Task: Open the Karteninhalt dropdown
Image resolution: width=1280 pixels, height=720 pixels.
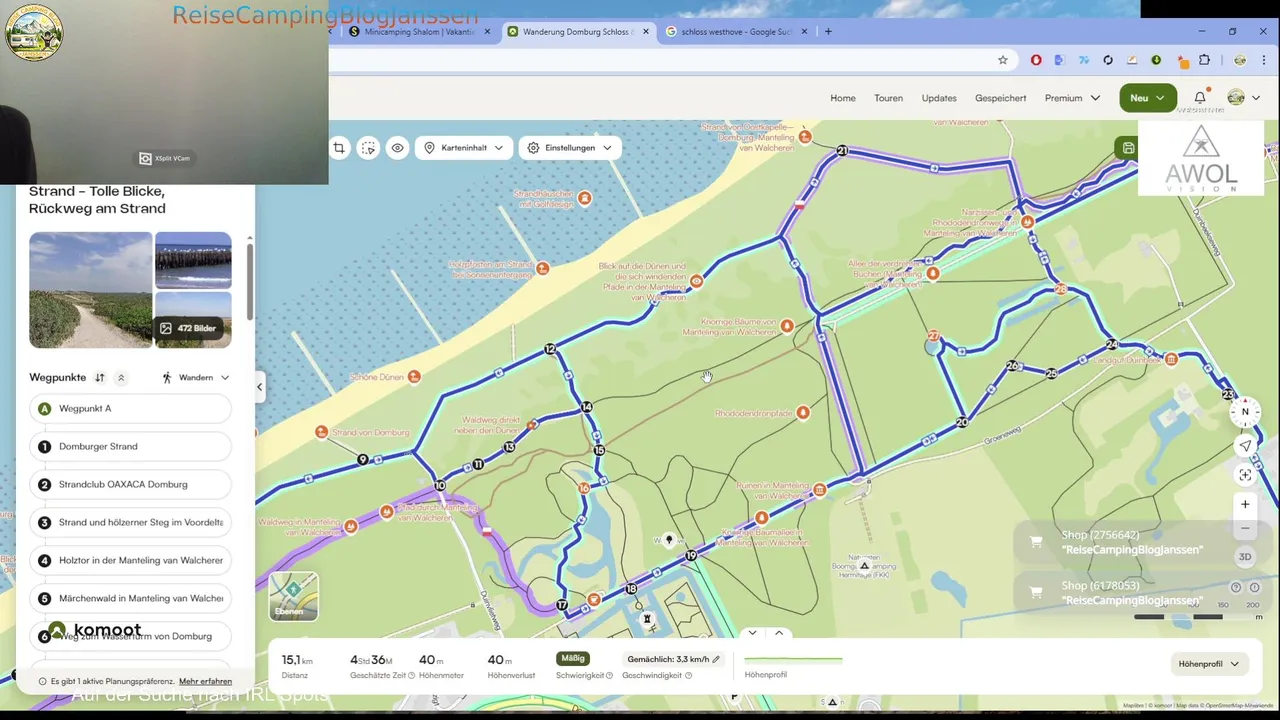Action: (x=464, y=148)
